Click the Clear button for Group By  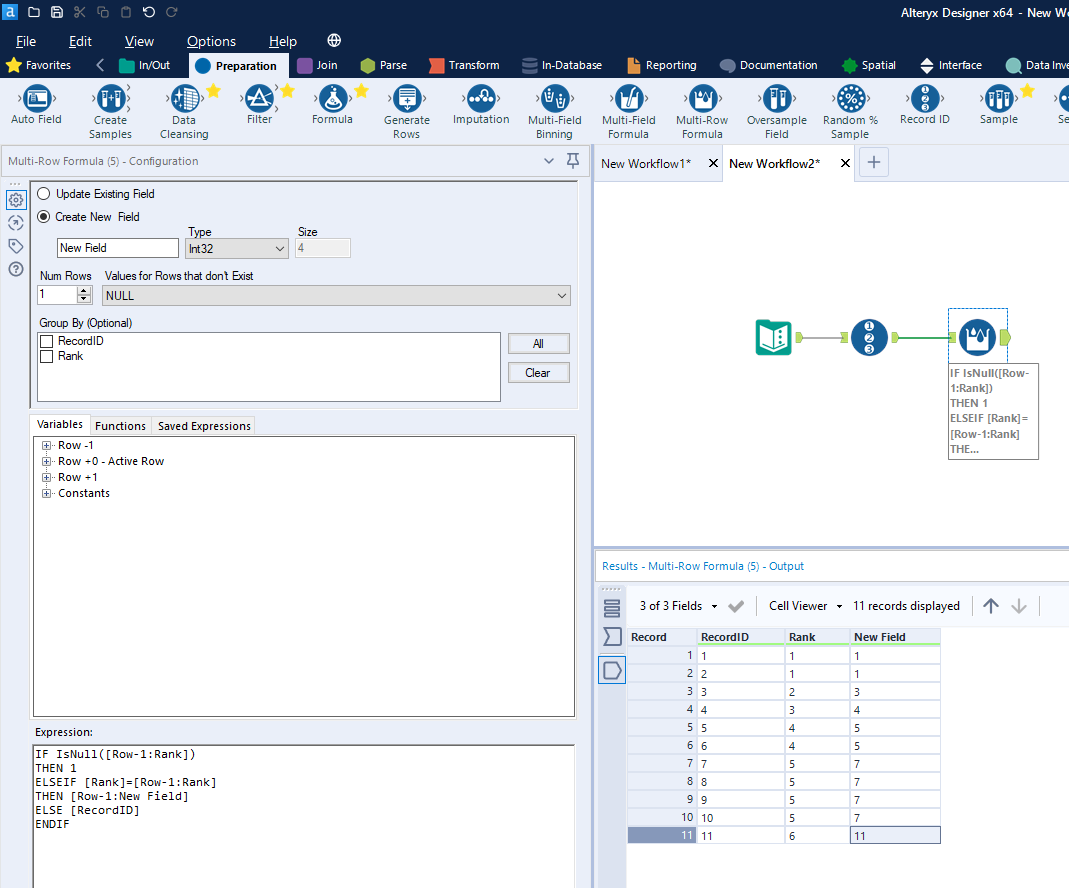coord(538,370)
